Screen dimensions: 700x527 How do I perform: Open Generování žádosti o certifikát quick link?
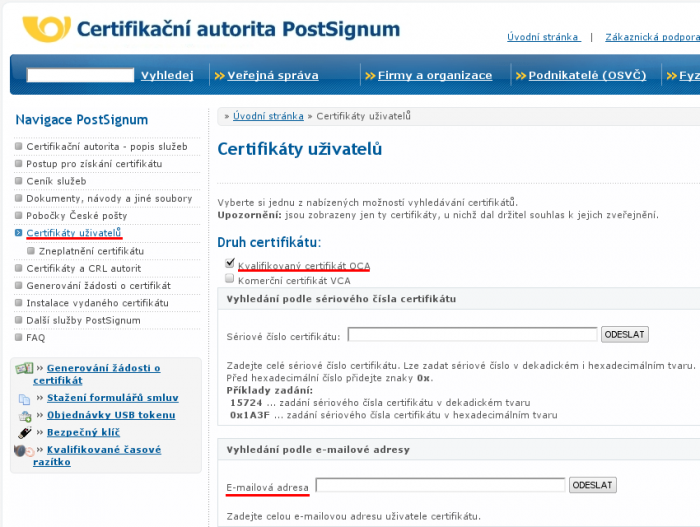click(x=97, y=374)
